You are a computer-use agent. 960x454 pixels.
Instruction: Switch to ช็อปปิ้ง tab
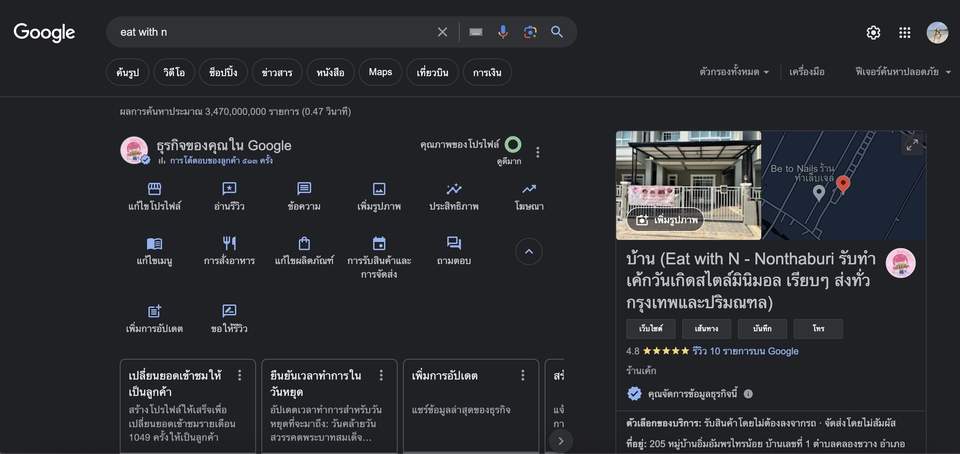pos(223,72)
